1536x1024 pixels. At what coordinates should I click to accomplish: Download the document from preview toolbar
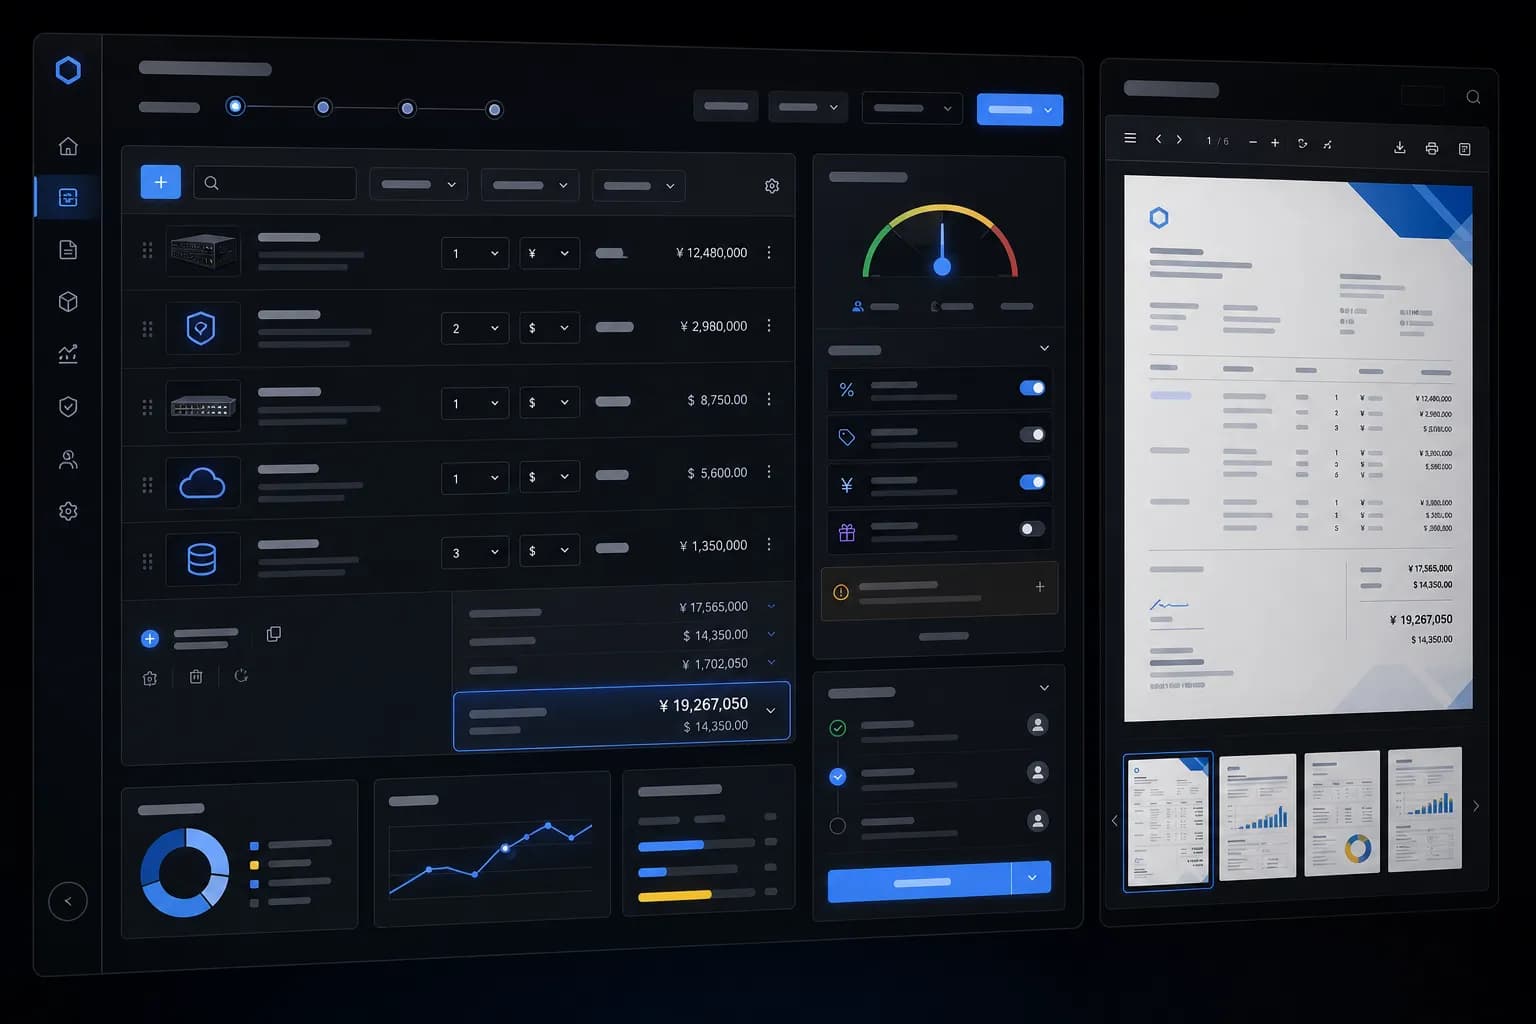[x=1400, y=148]
